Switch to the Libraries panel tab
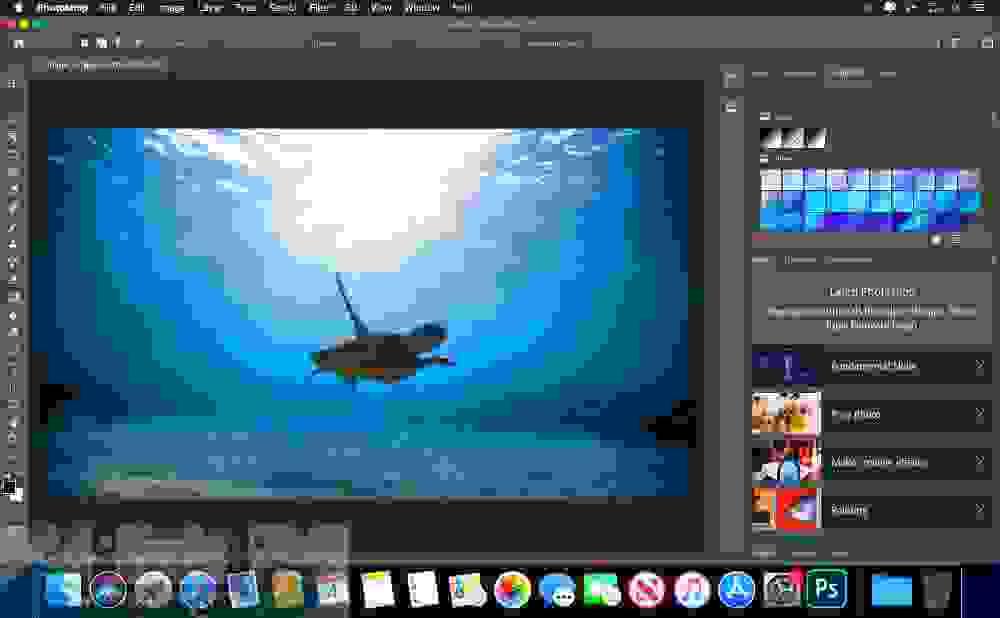This screenshot has height=618, width=1000. pyautogui.click(x=799, y=260)
